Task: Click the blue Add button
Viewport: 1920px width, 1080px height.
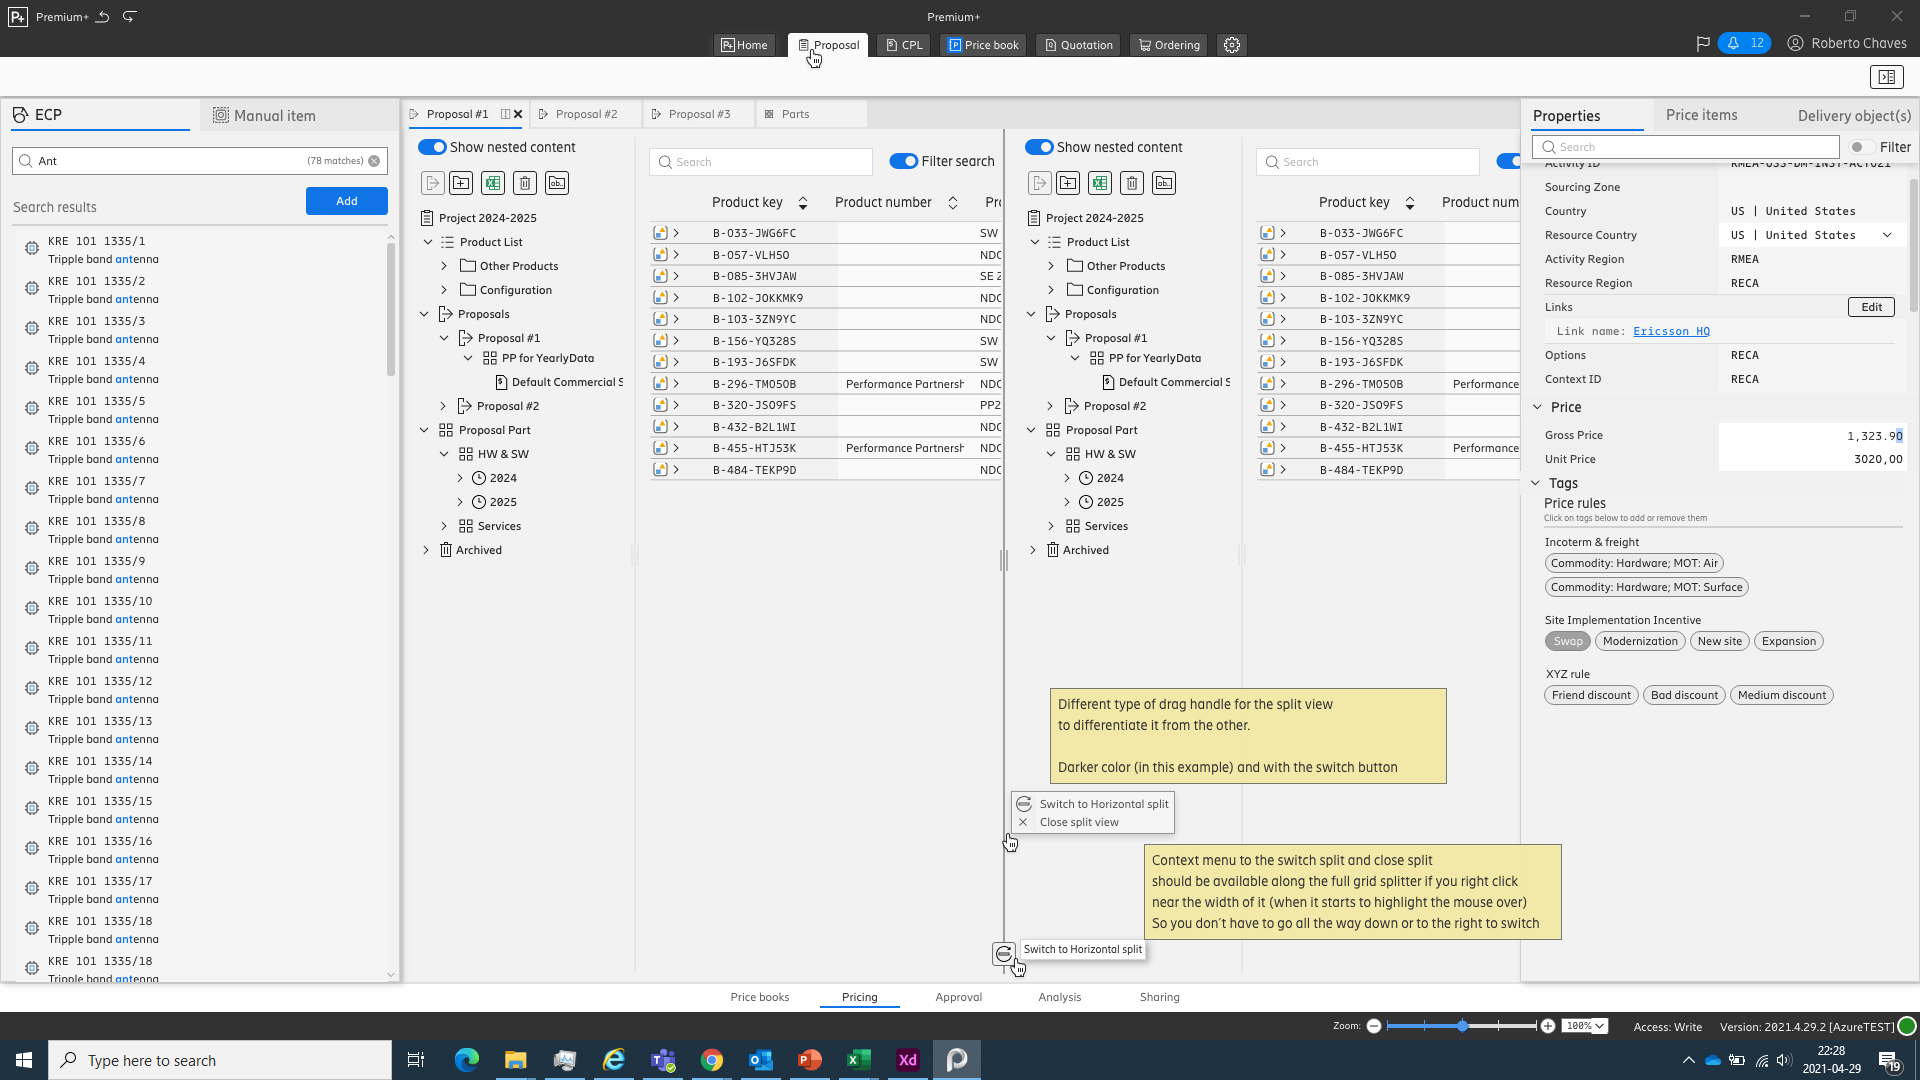Action: point(346,201)
